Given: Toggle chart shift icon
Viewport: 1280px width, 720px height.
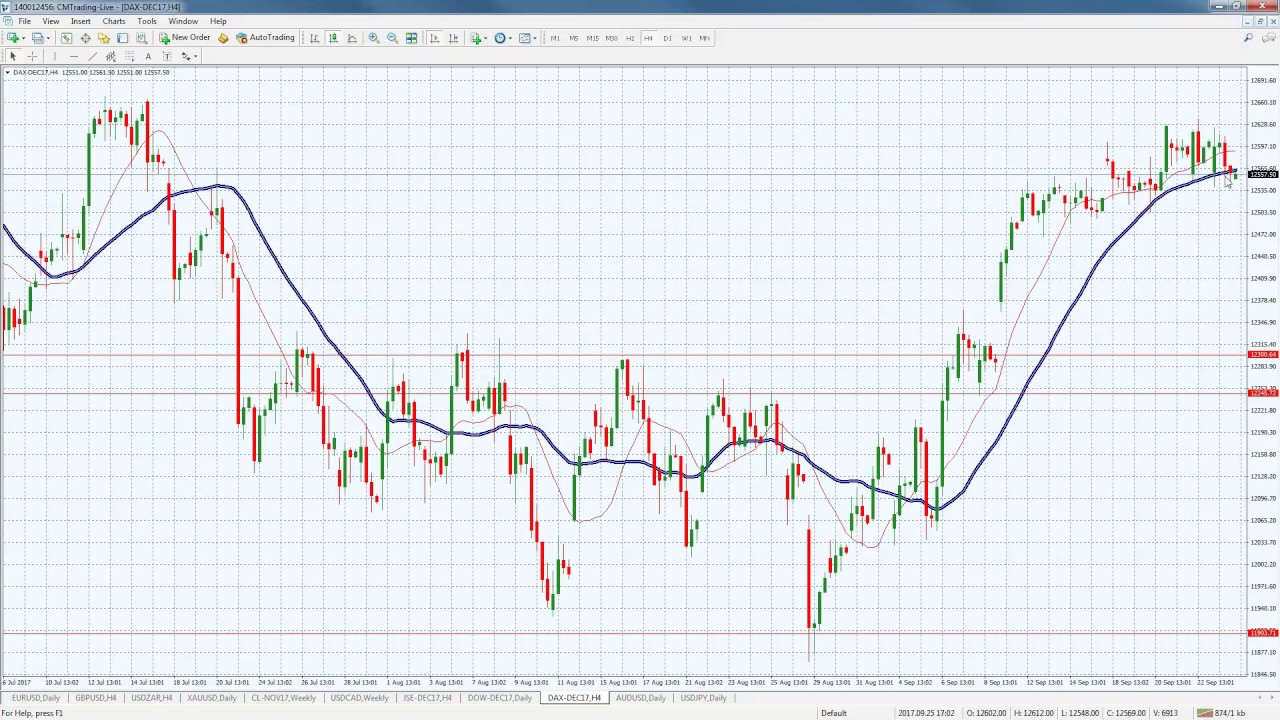Looking at the screenshot, I should pyautogui.click(x=453, y=38).
